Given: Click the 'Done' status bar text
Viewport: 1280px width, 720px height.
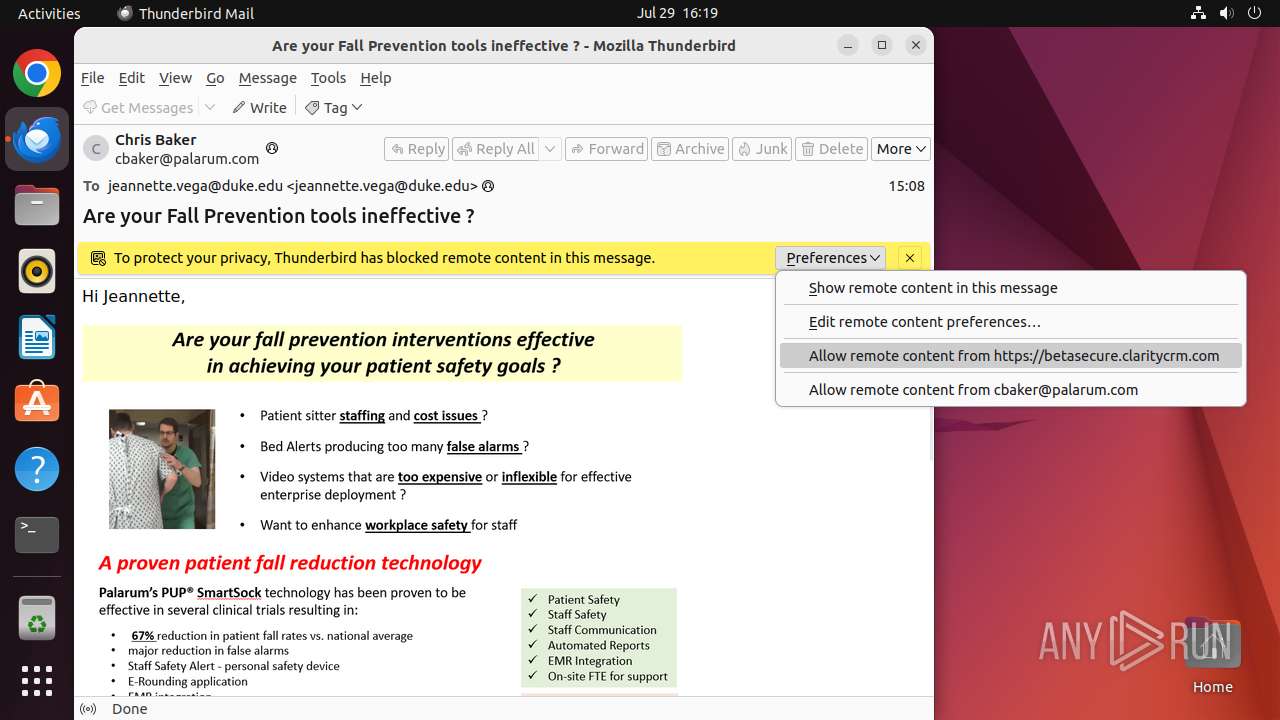Looking at the screenshot, I should [130, 709].
